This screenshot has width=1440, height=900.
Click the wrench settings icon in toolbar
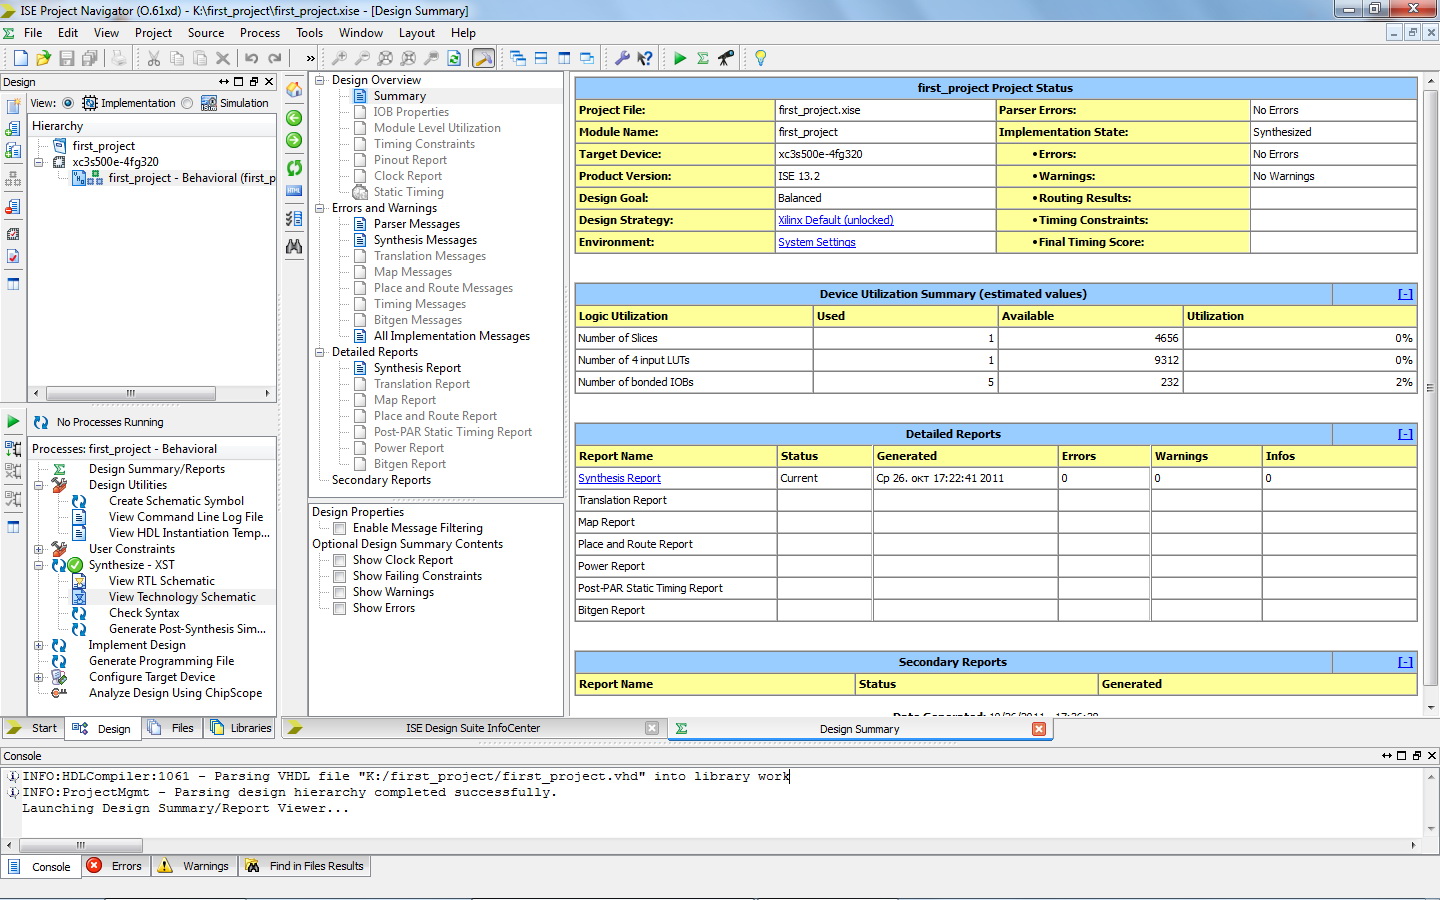click(622, 58)
